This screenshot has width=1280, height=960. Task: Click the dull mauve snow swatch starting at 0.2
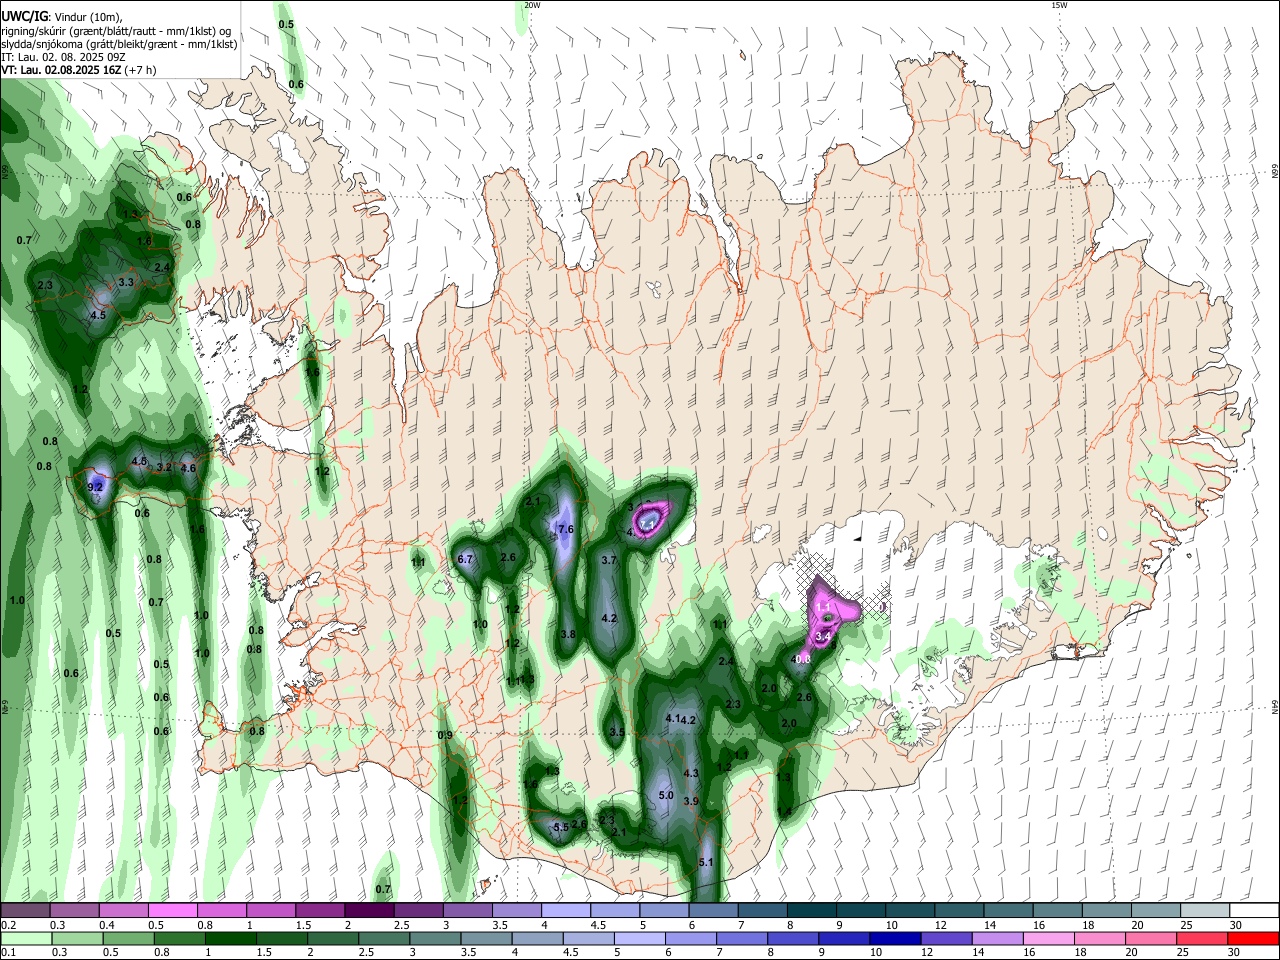pyautogui.click(x=25, y=910)
